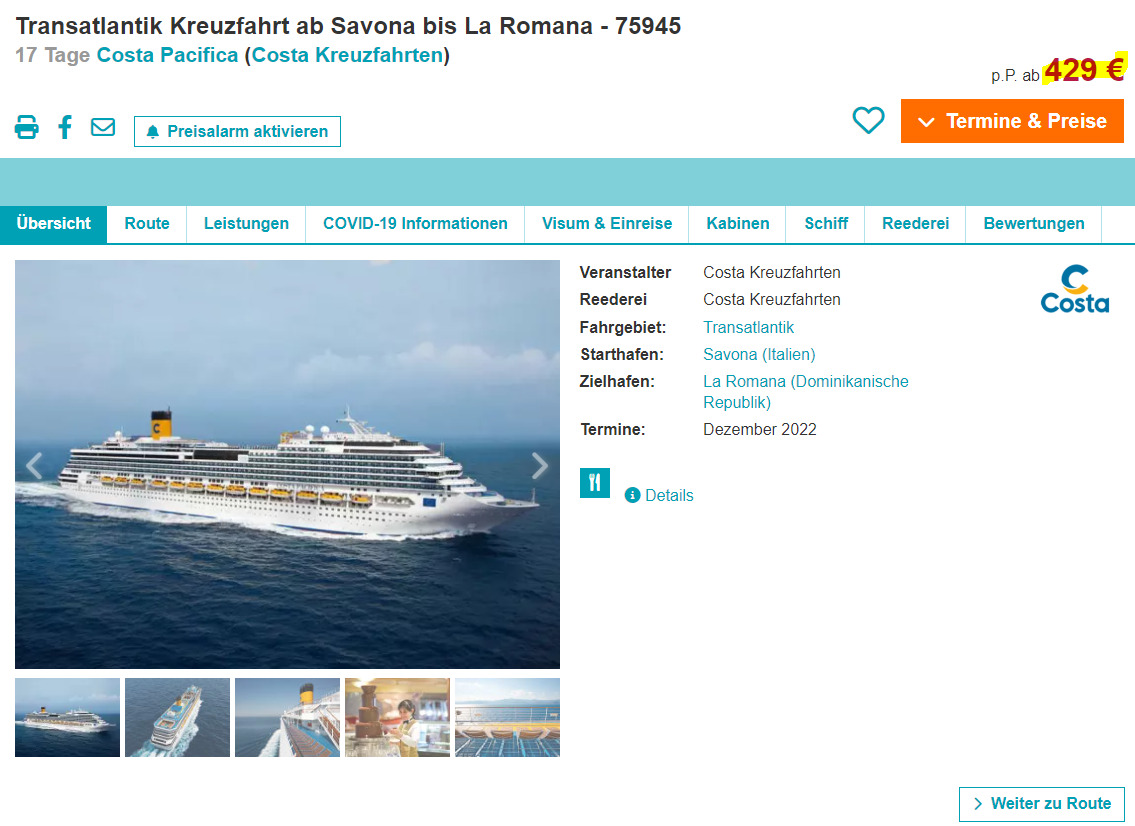The width and height of the screenshot is (1135, 826).
Task: Select aerial ship view thumbnail
Action: [x=177, y=717]
